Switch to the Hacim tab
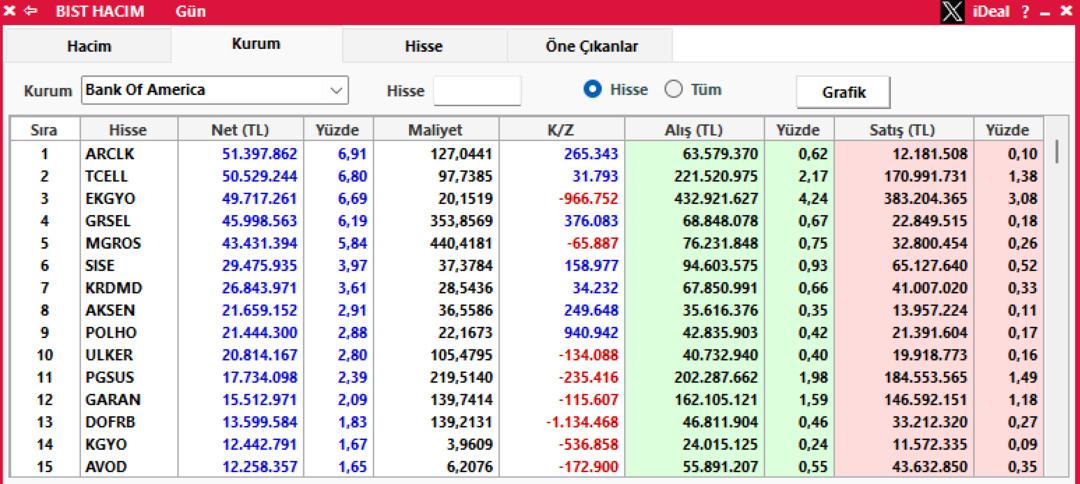Viewport: 1080px width, 484px height. (x=88, y=46)
